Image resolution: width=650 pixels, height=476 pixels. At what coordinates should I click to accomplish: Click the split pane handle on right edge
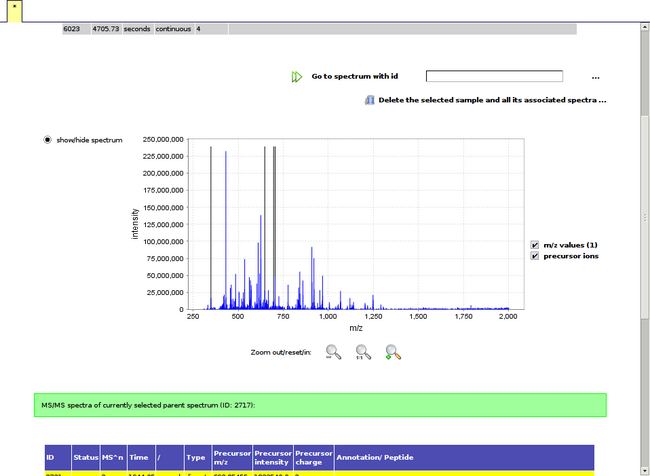(x=645, y=217)
